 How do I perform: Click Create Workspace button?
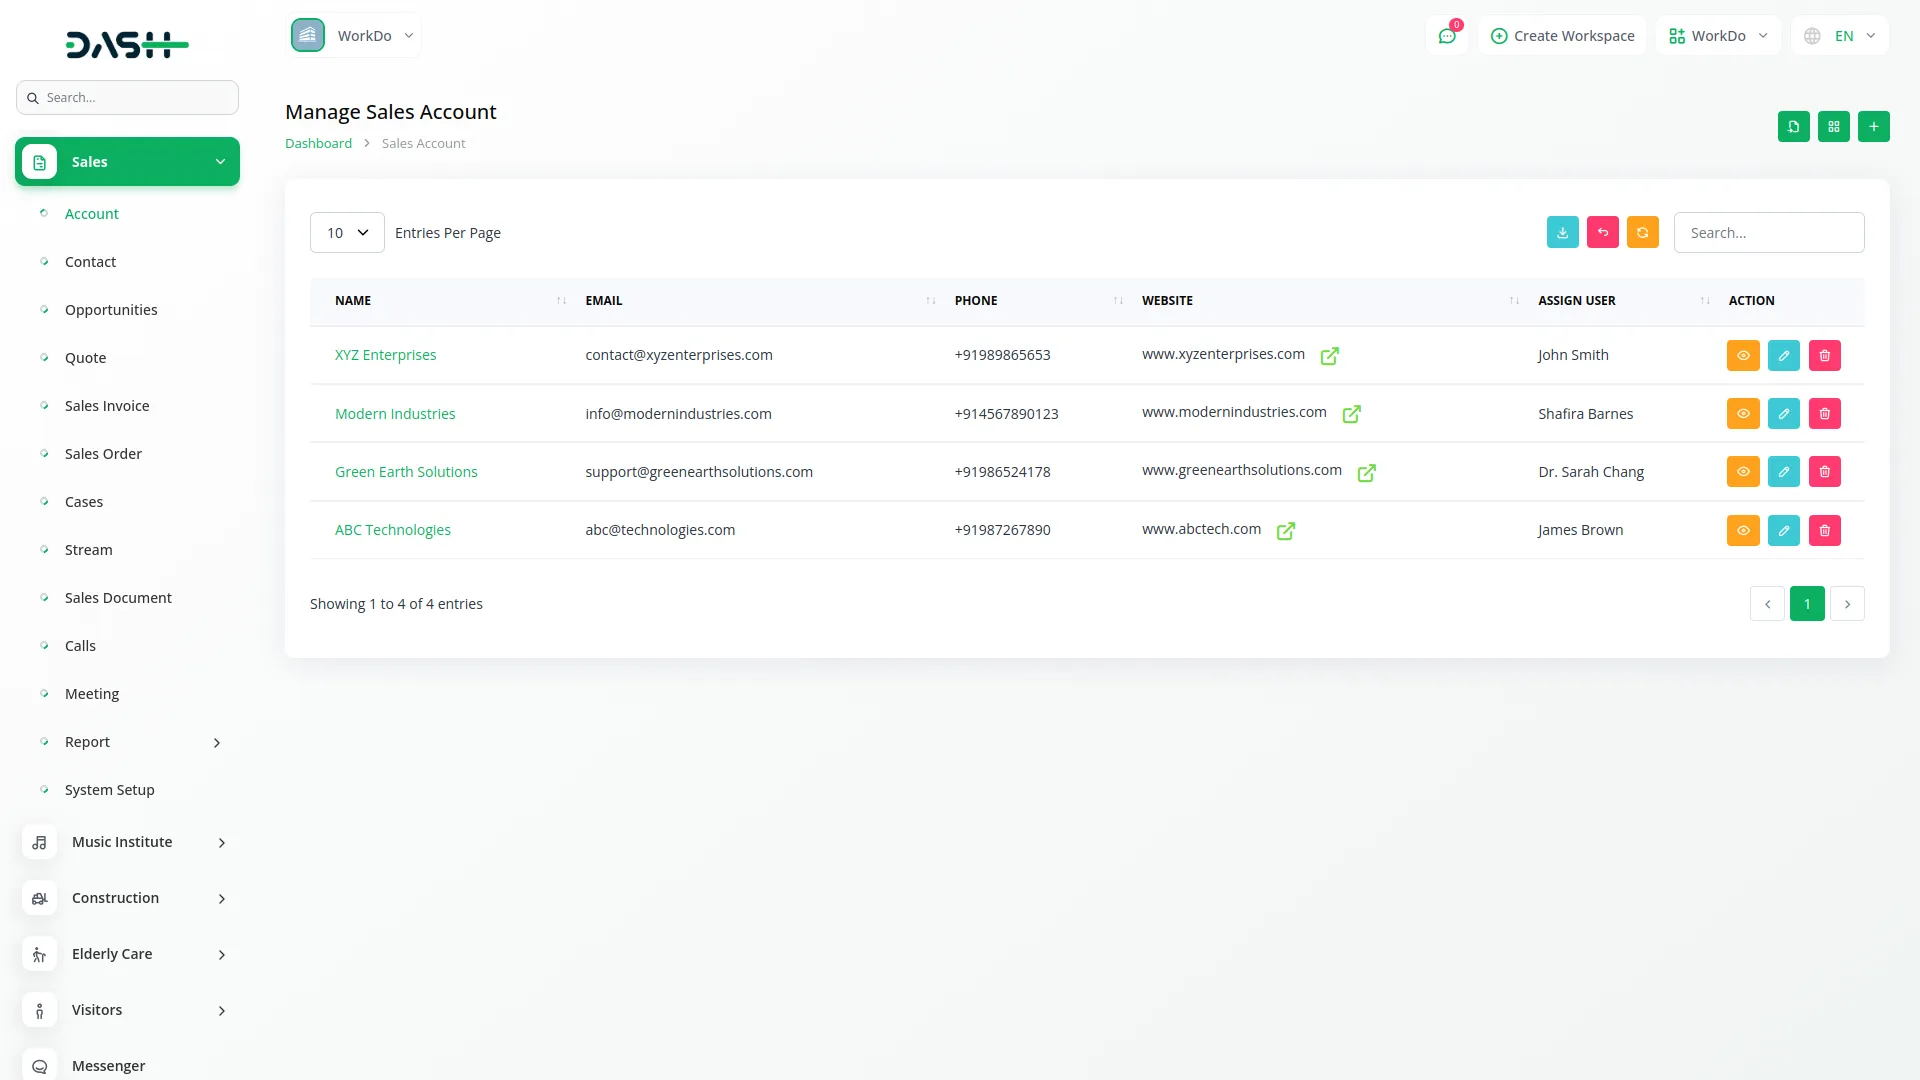[x=1562, y=36]
